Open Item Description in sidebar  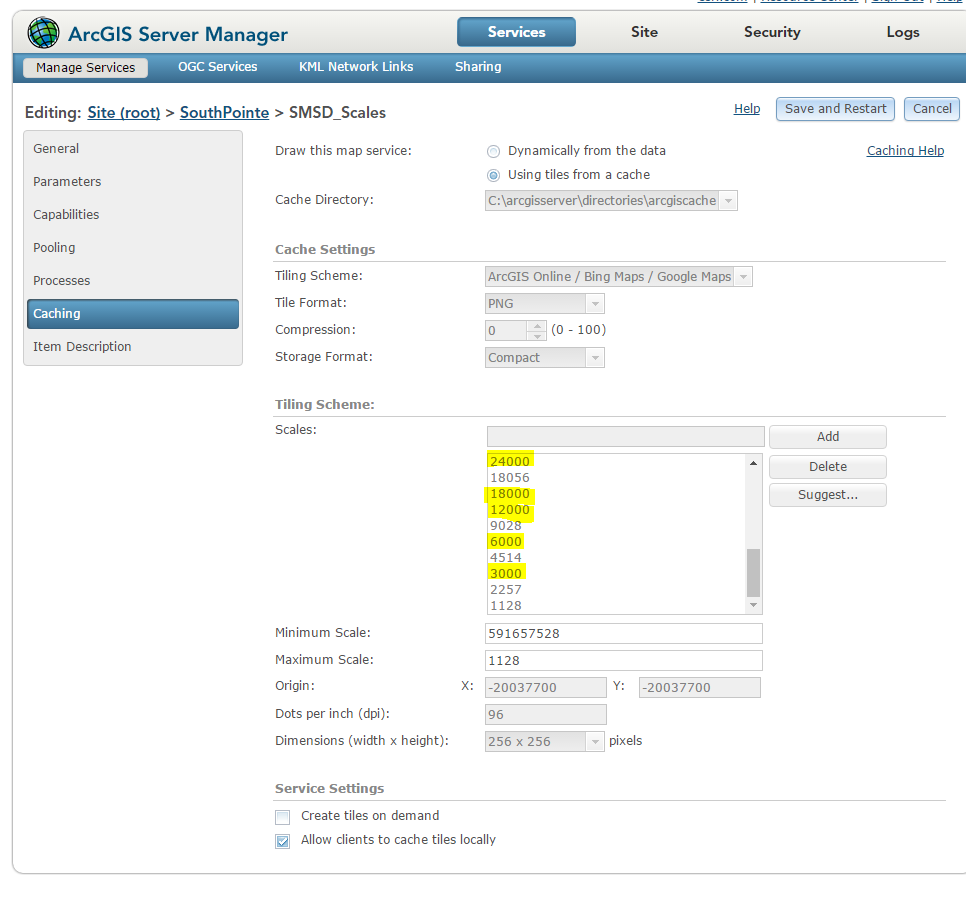(x=132, y=346)
